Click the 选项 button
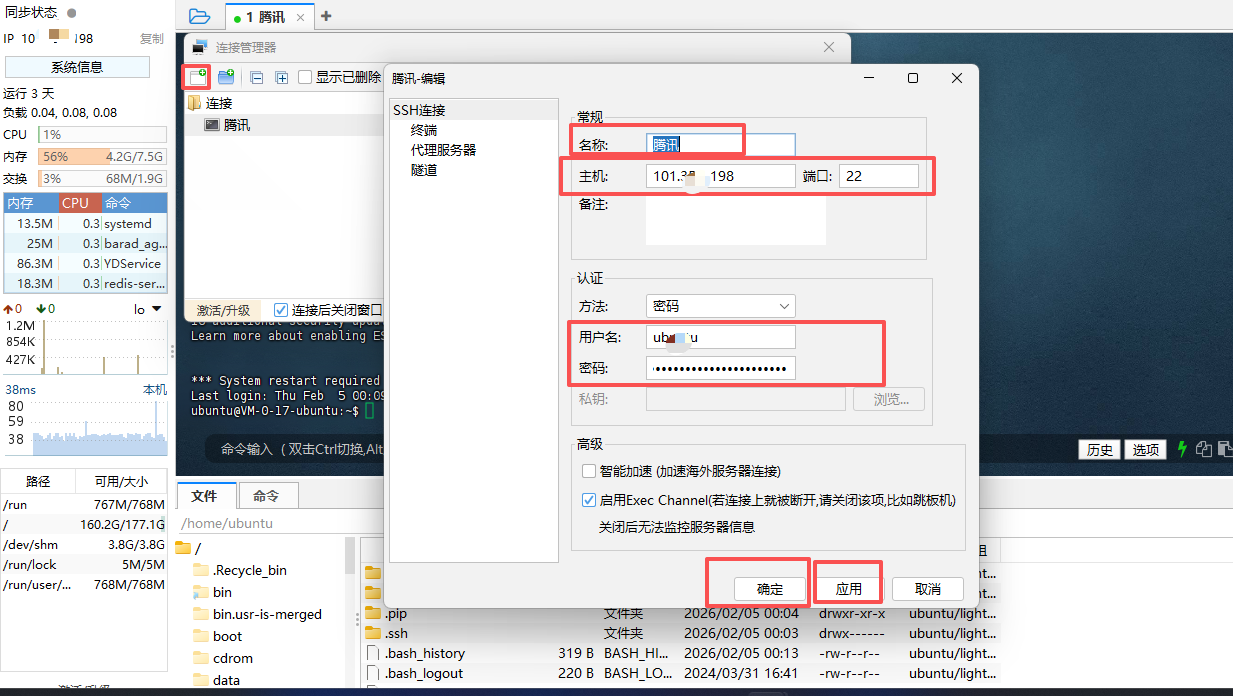Image resolution: width=1233 pixels, height=696 pixels. point(1146,450)
